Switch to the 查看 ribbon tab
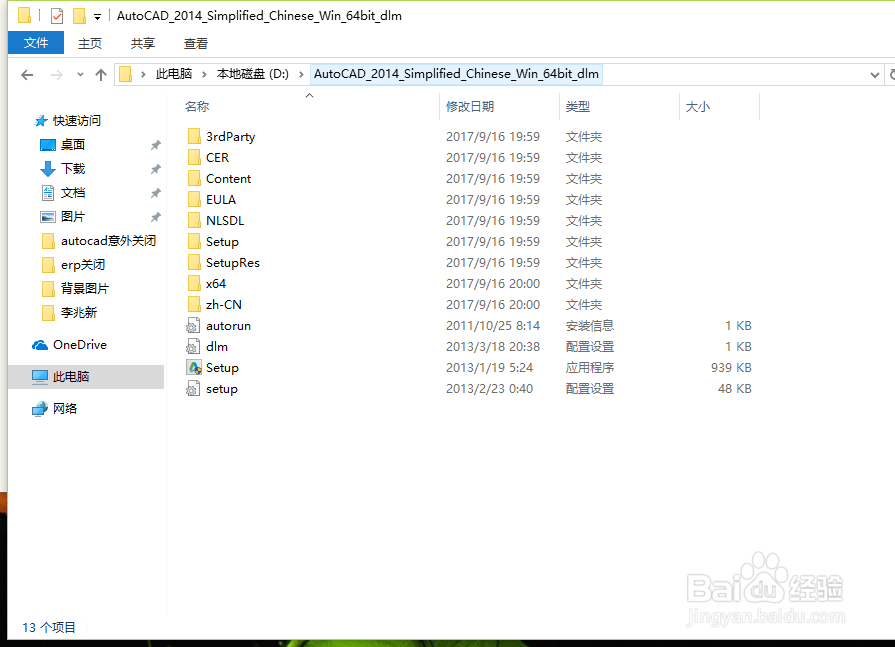 [196, 43]
